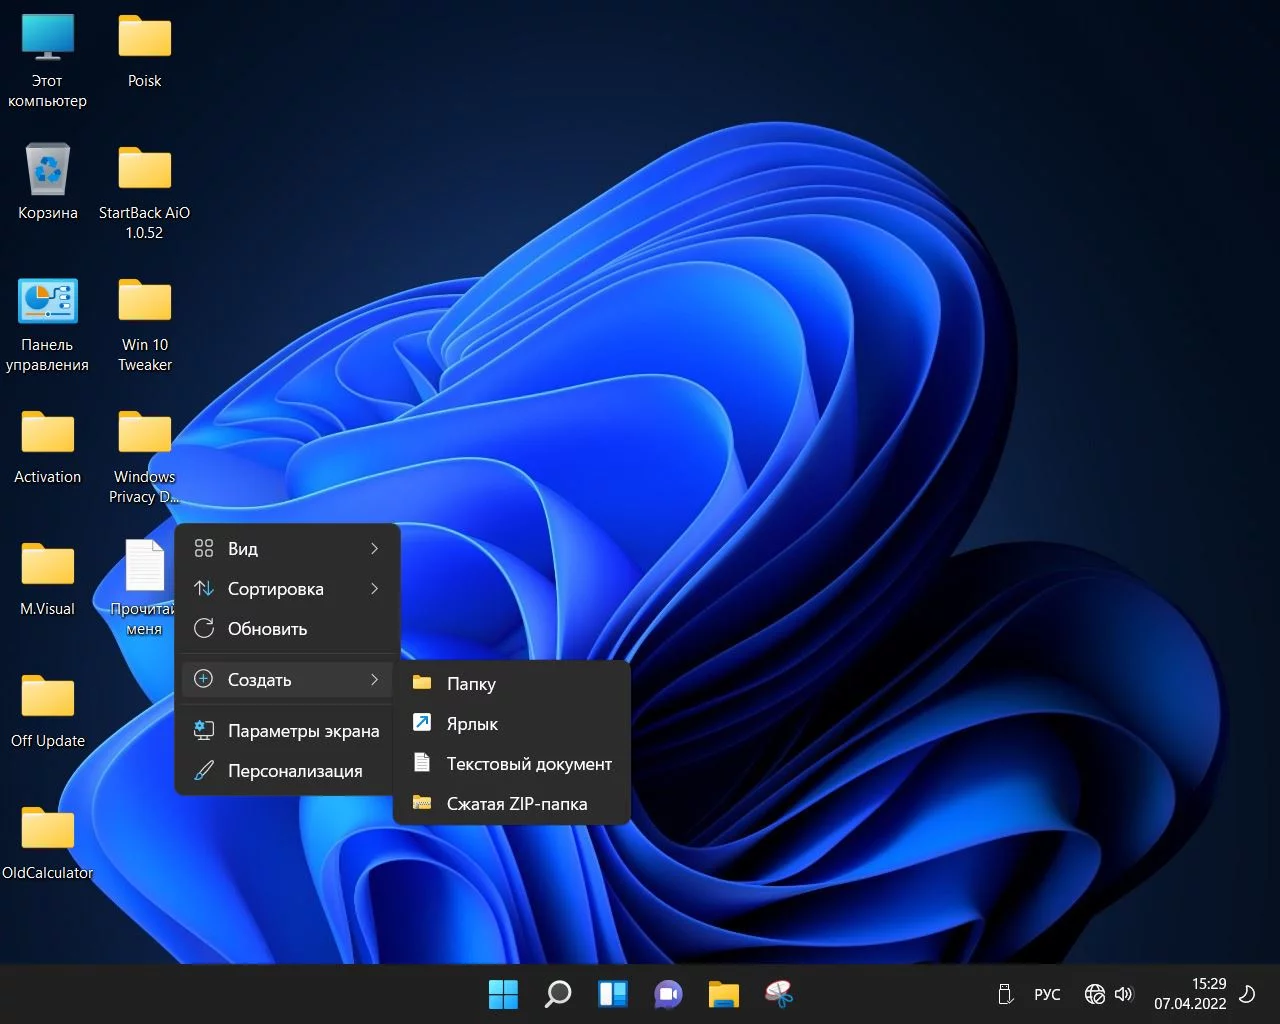
Task: Select the Win 10 Tweaker folder
Action: tap(145, 302)
